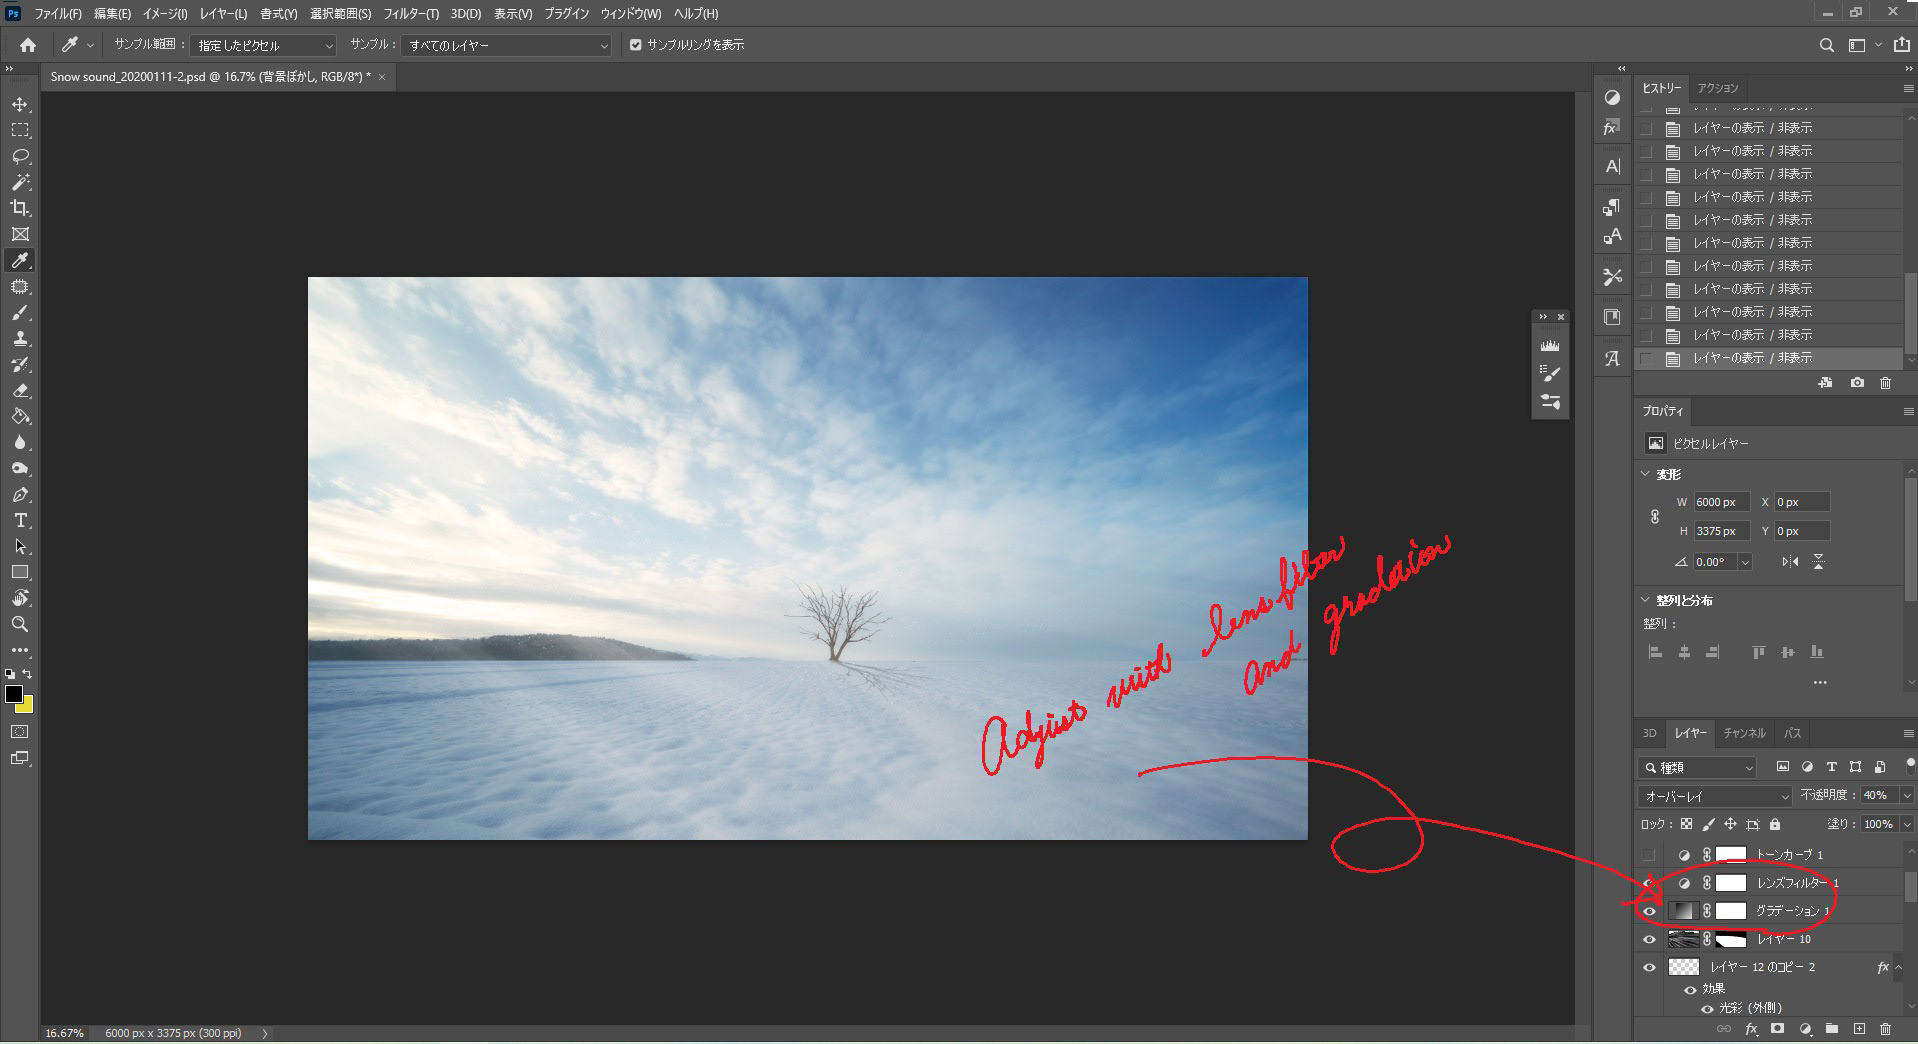Click the foreground color swatch
Image resolution: width=1918 pixels, height=1044 pixels.
(x=14, y=694)
